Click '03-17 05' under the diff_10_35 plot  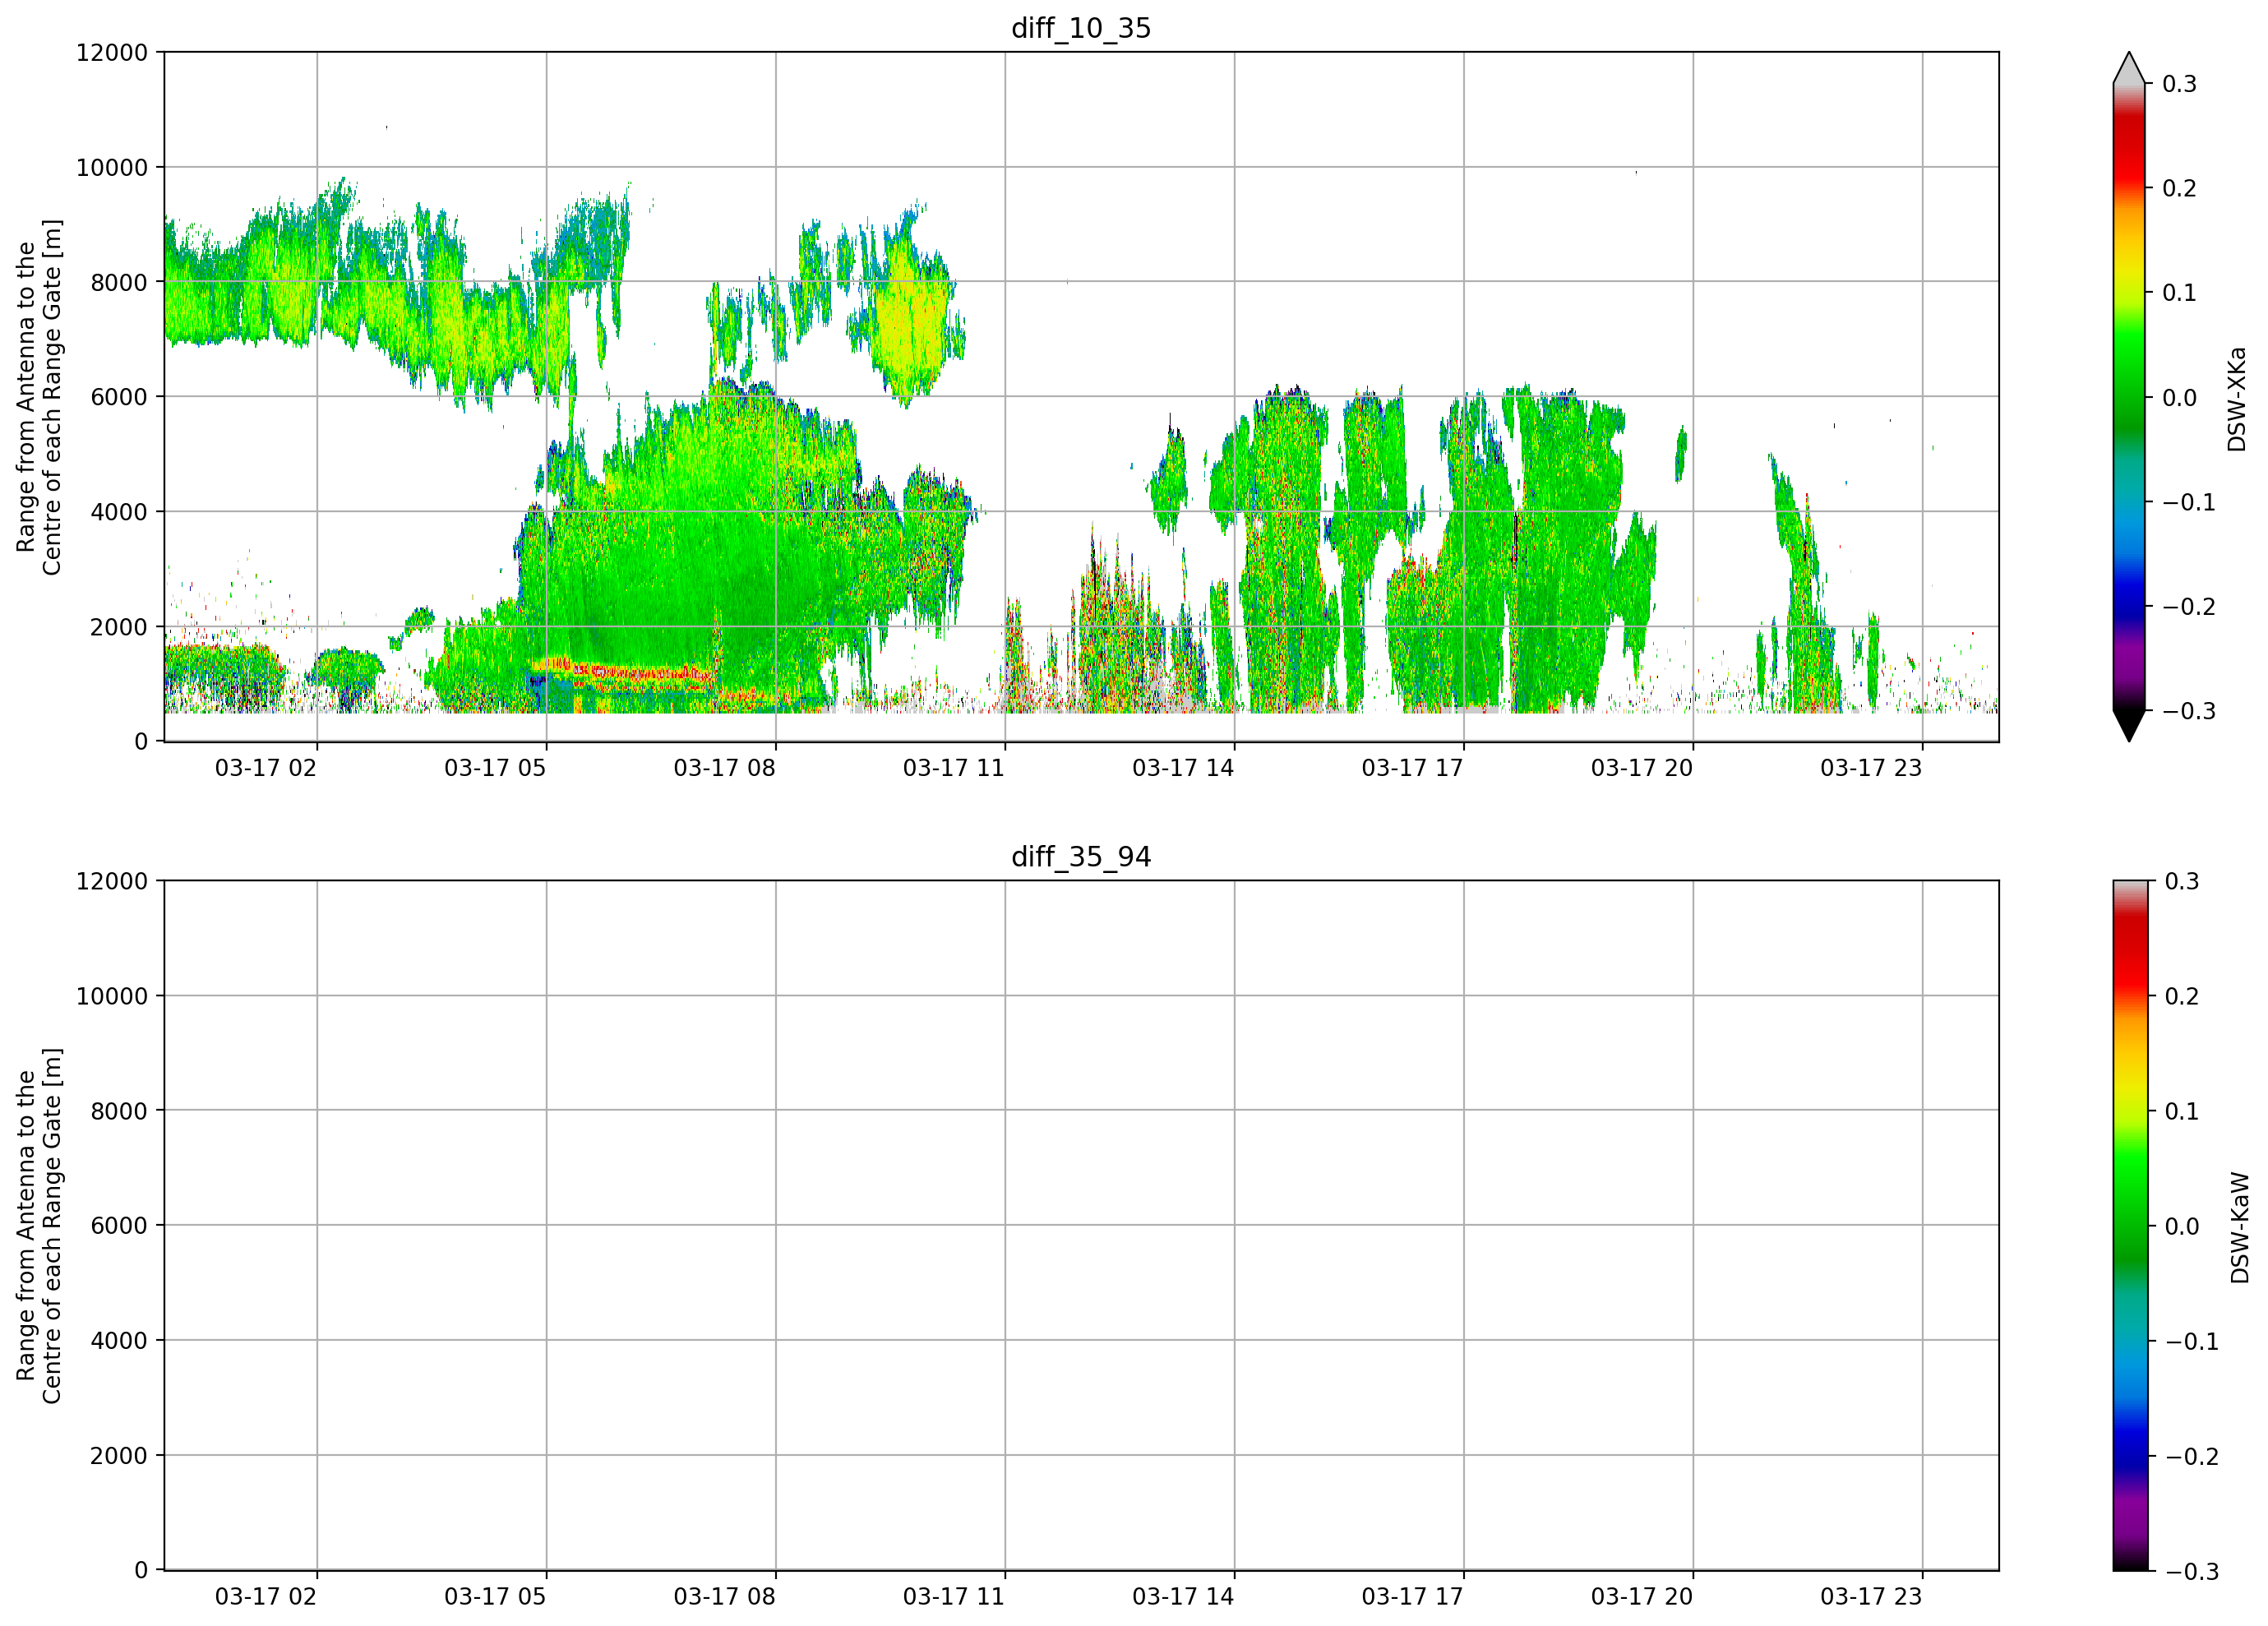click(x=495, y=768)
